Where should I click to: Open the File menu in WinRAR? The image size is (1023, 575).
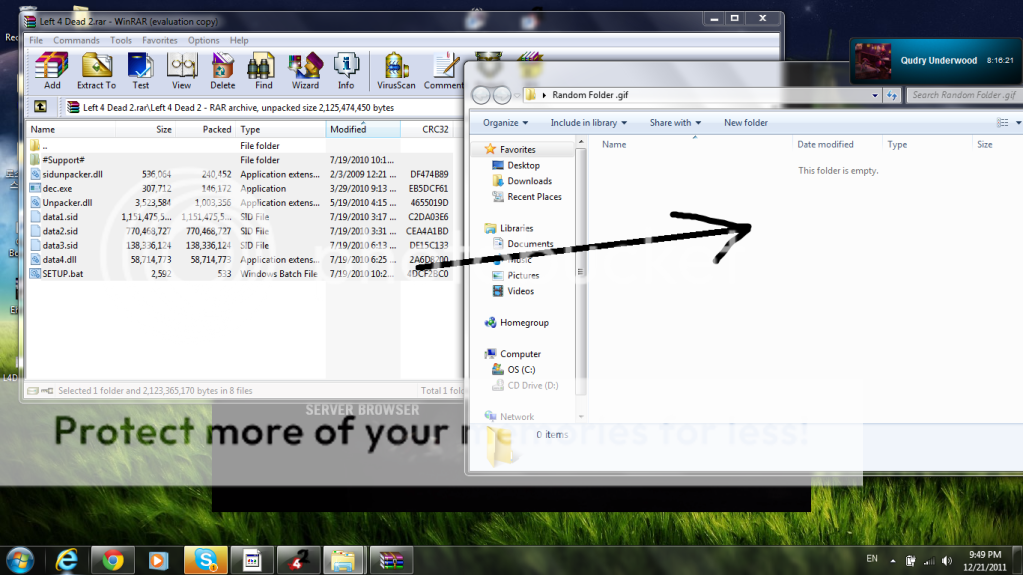point(36,40)
